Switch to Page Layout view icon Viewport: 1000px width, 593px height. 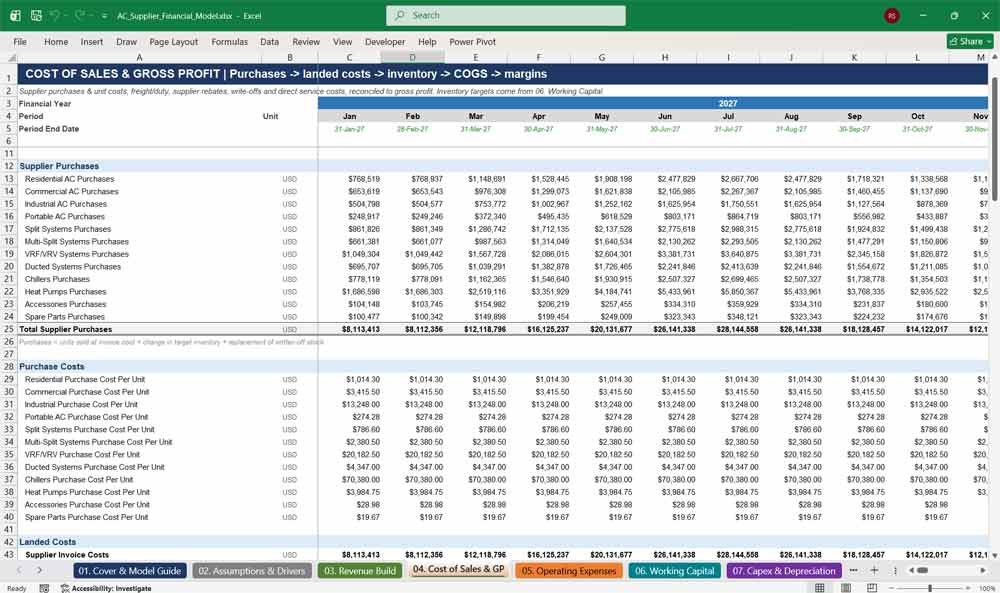click(846, 587)
